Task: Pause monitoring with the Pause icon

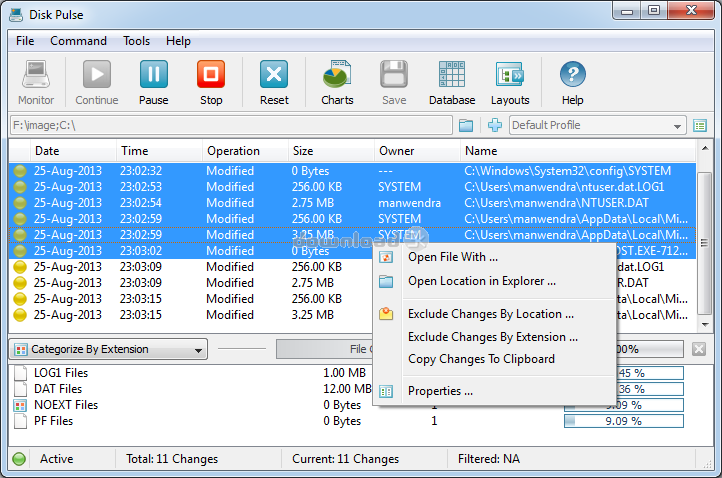Action: tap(154, 74)
